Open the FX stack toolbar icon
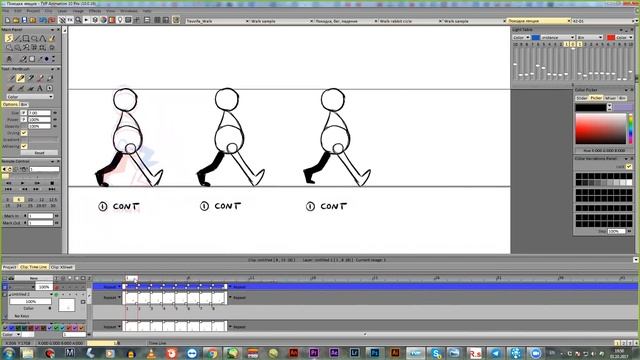This screenshot has width=640, height=360. pyautogui.click(x=70, y=20)
